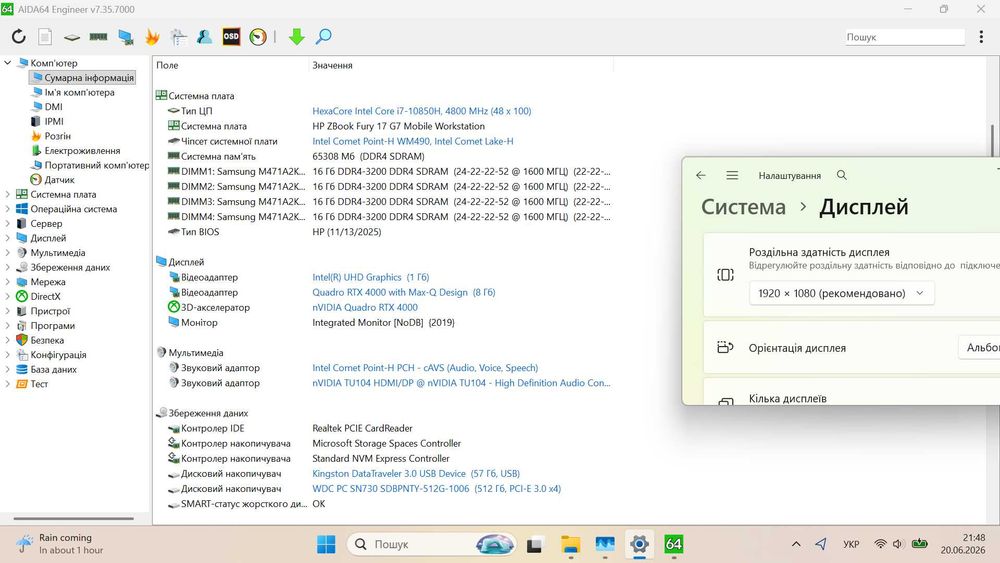This screenshot has height=563, width=1000.
Task: Expand the Операційна система tree node
Action: 8,209
